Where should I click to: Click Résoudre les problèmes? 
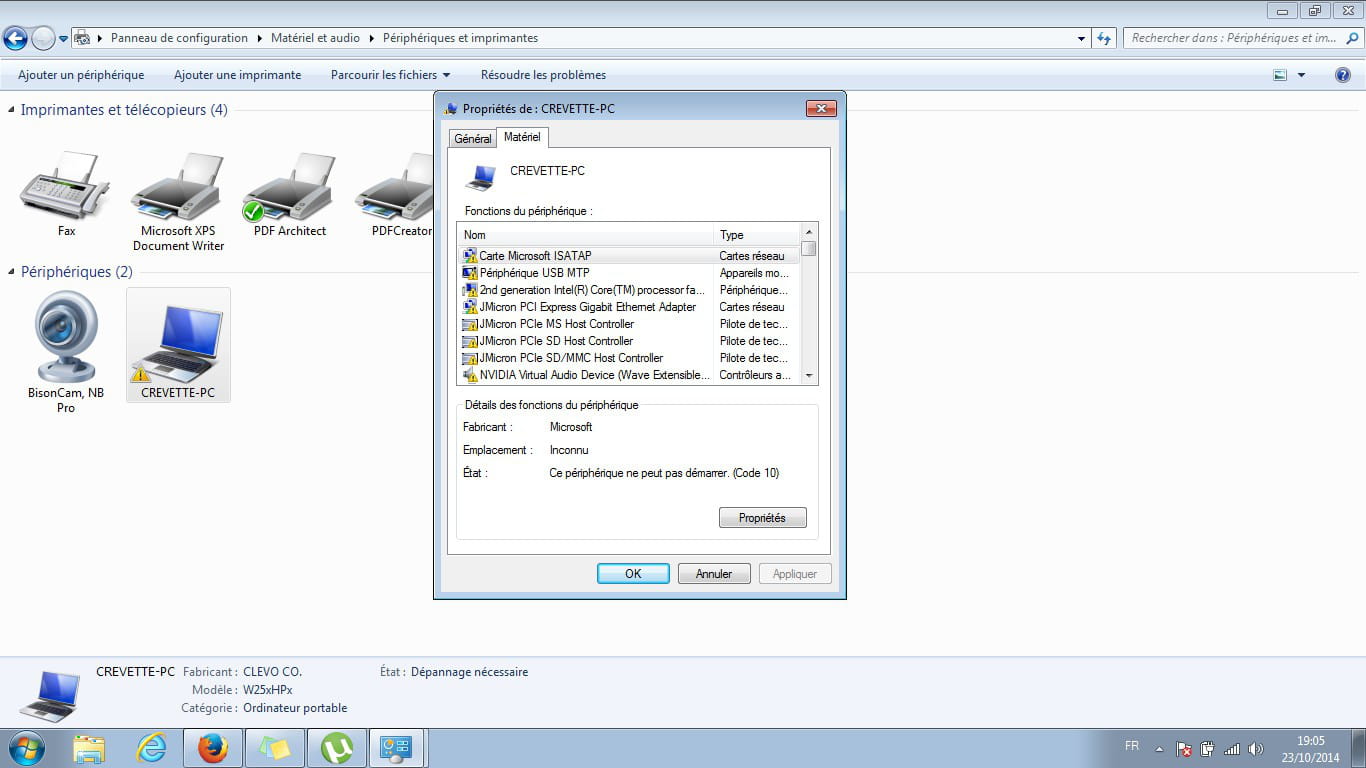pos(543,75)
